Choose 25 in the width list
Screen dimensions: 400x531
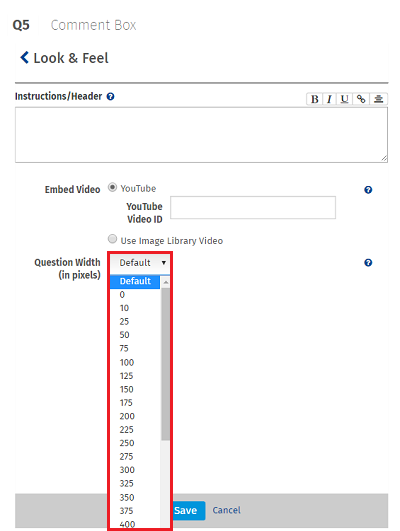[x=135, y=321]
